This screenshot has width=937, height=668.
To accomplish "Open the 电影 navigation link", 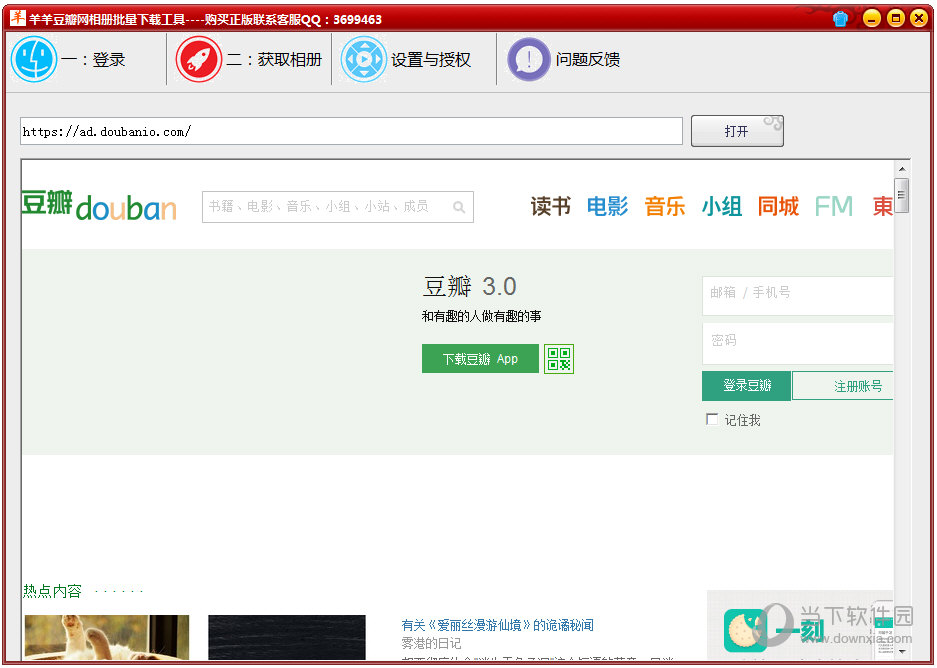I will click(607, 206).
